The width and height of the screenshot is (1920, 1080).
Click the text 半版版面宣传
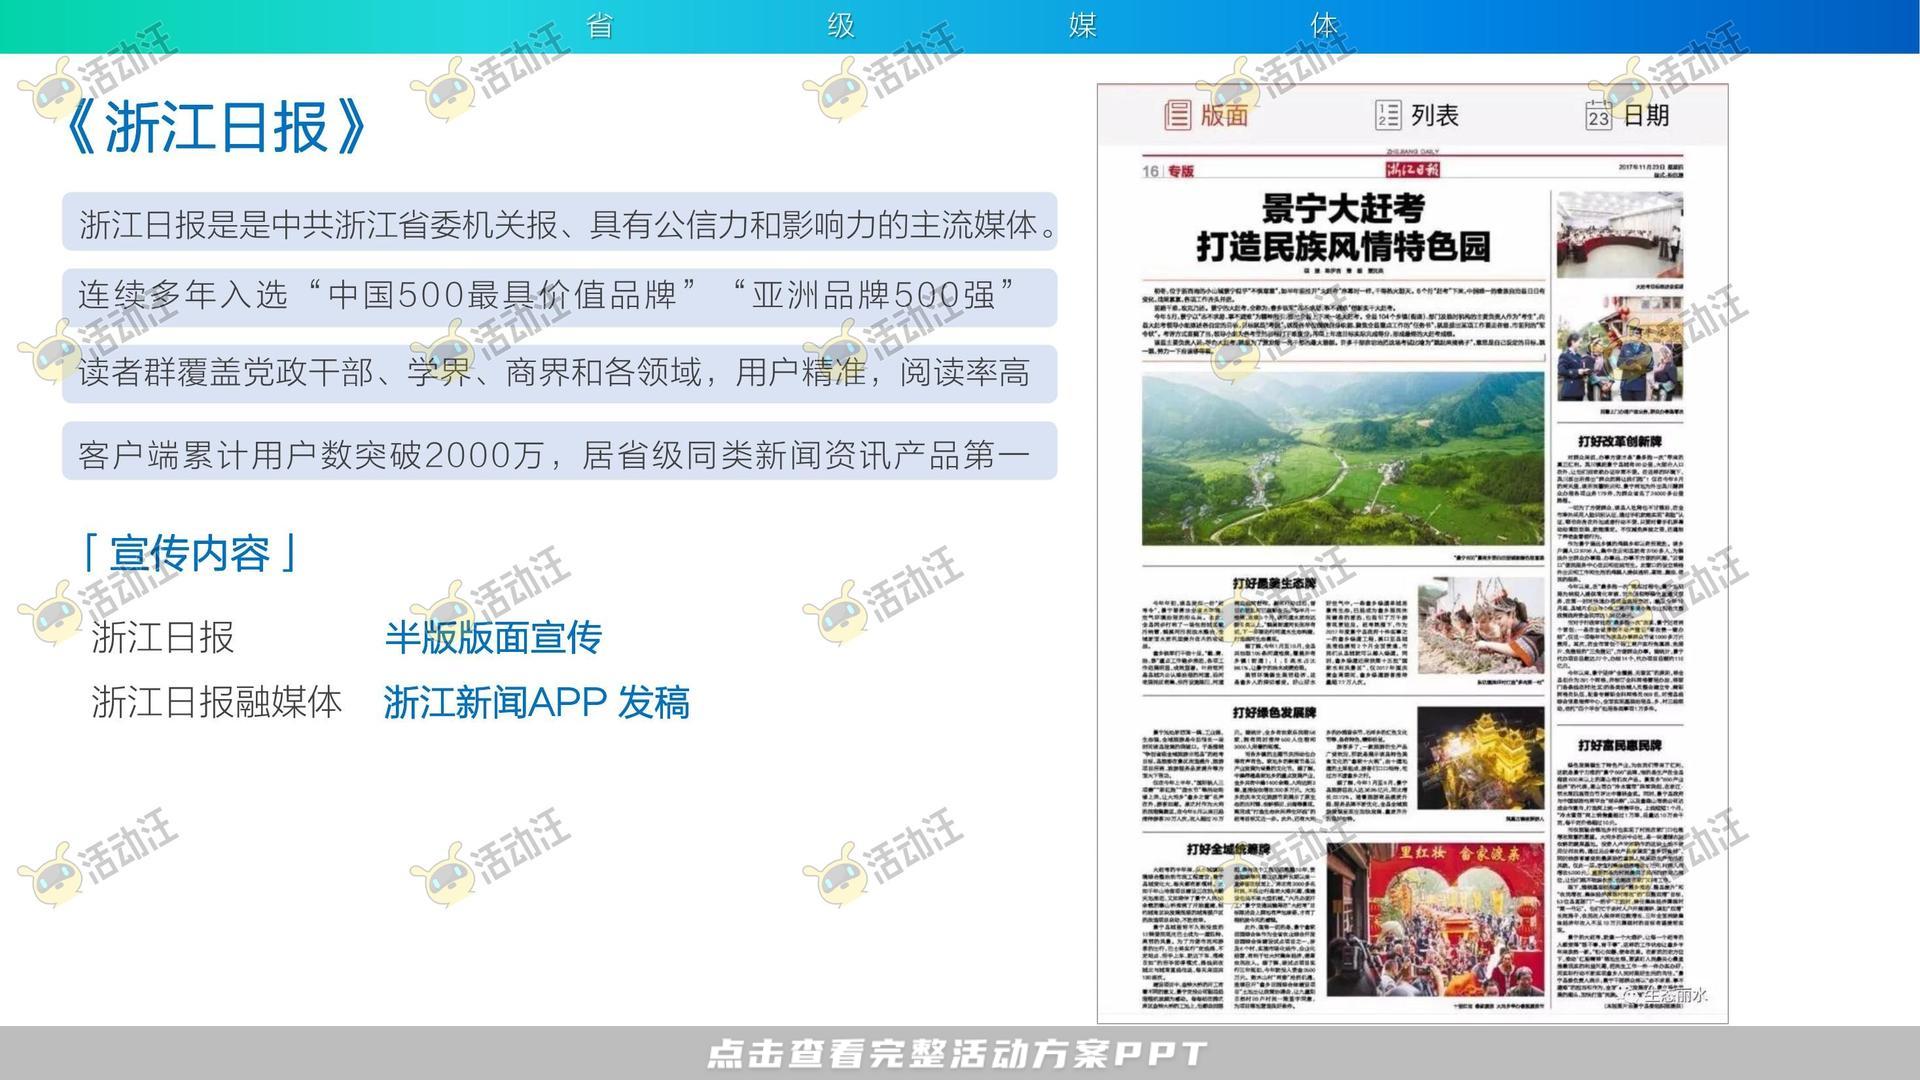[x=493, y=638]
